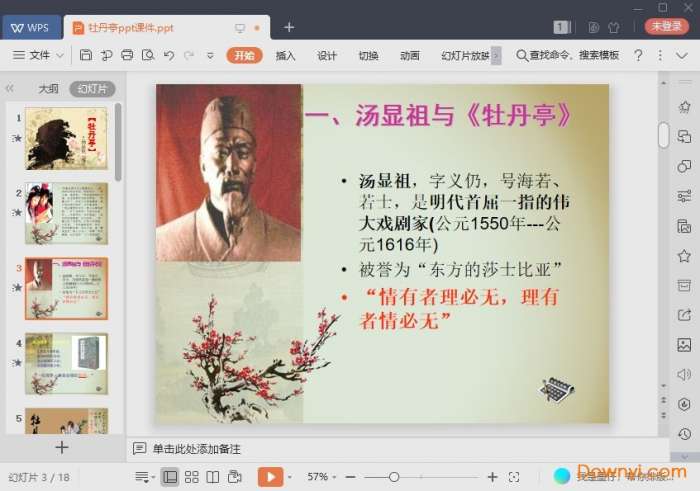Click the notebook action icon on slide
Image resolution: width=700 pixels, height=491 pixels.
(x=557, y=390)
